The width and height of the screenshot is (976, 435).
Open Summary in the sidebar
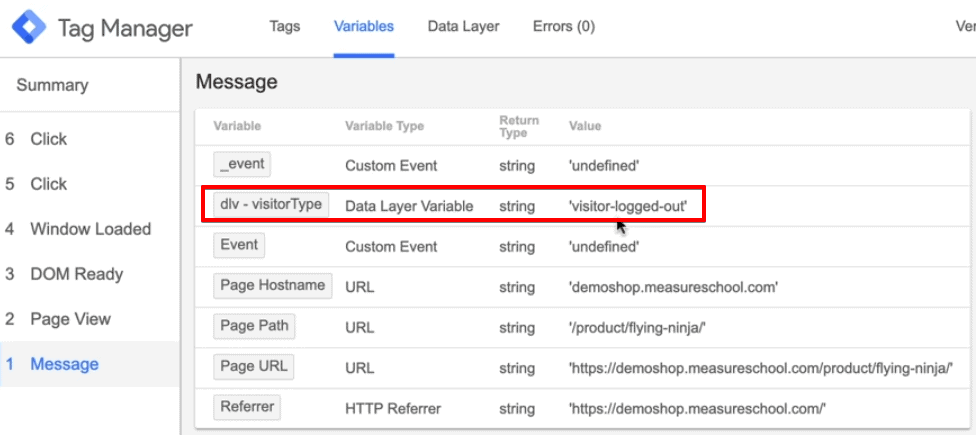52,85
